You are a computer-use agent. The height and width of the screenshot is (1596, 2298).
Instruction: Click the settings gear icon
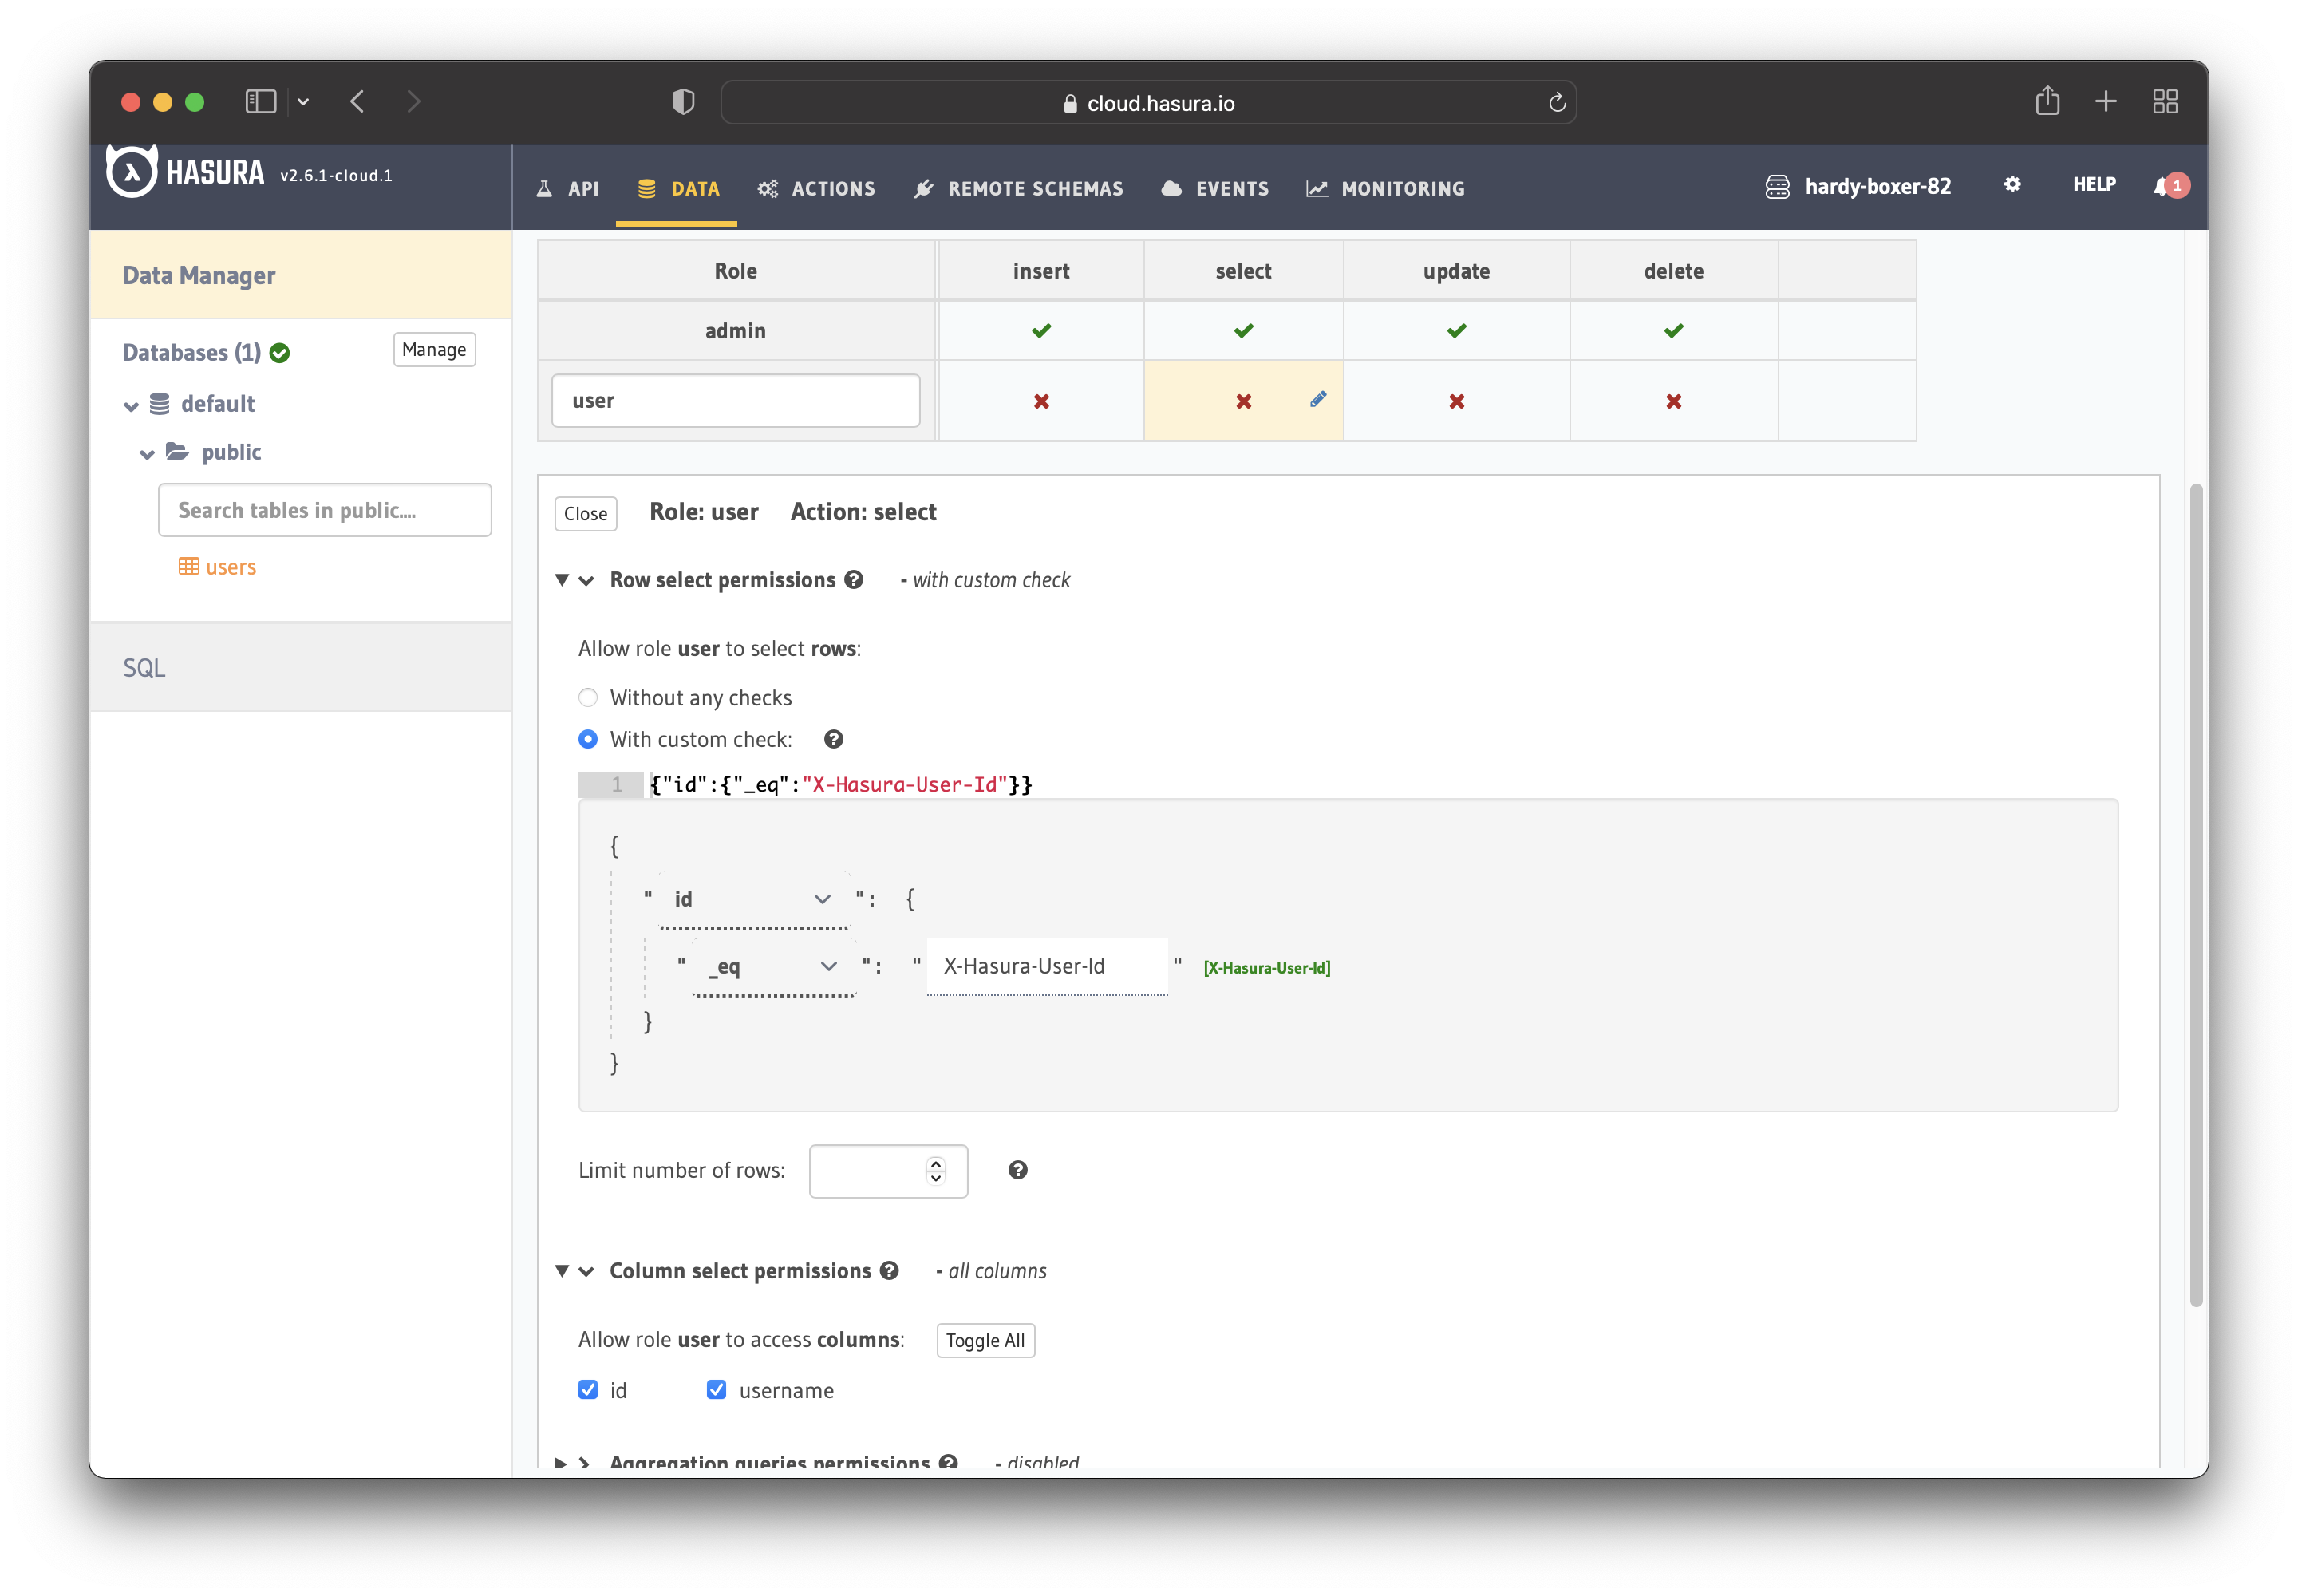[2012, 185]
